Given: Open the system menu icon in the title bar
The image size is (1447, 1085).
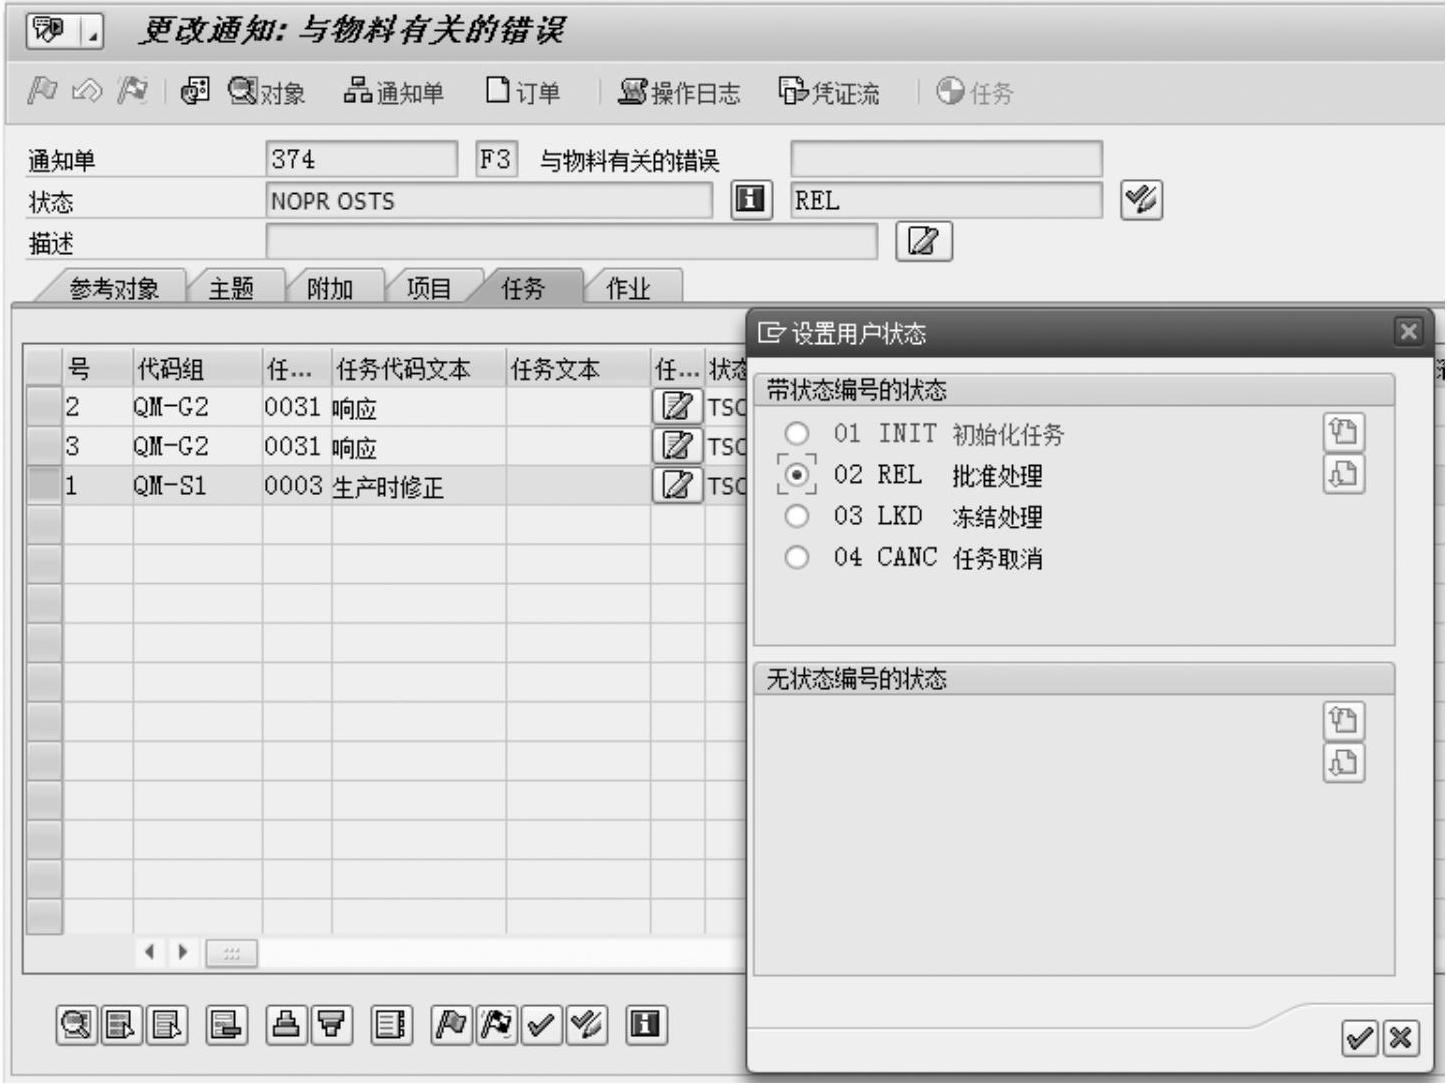Looking at the screenshot, I should tap(51, 31).
